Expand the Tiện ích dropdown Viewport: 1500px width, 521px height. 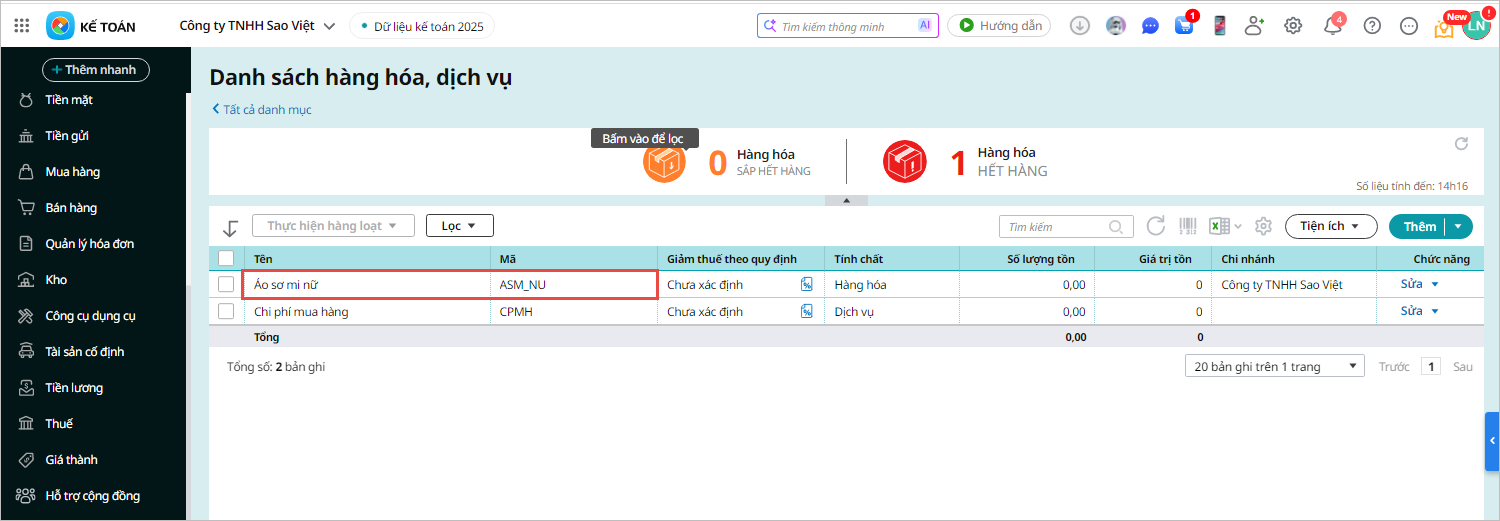click(1330, 226)
